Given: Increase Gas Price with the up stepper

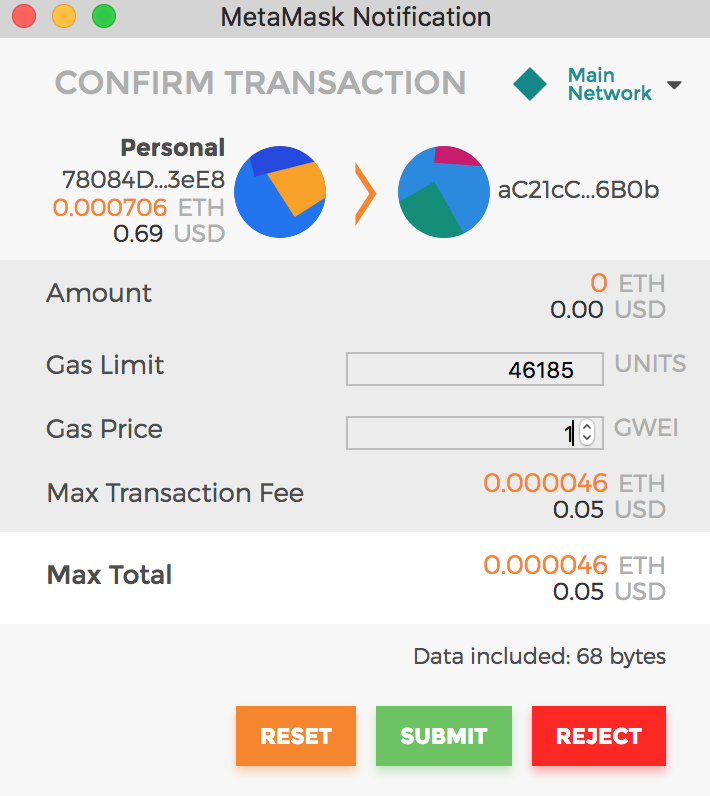Looking at the screenshot, I should [587, 427].
